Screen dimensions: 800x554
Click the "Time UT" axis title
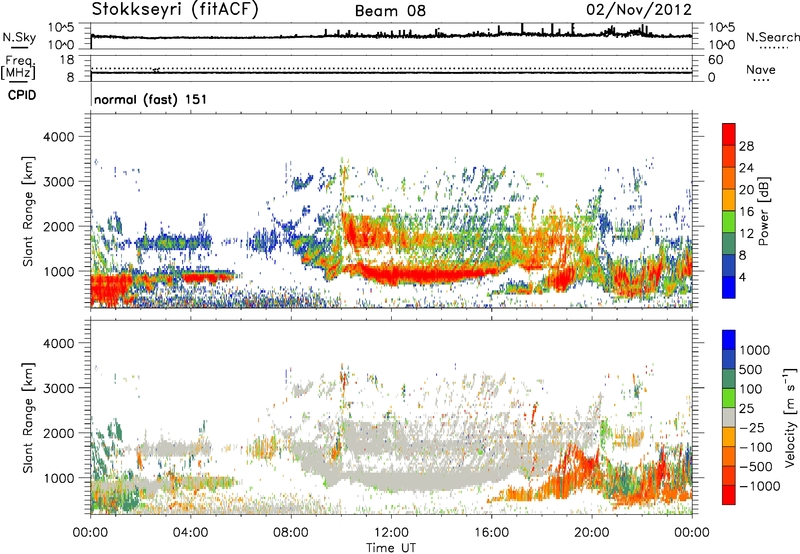click(391, 548)
